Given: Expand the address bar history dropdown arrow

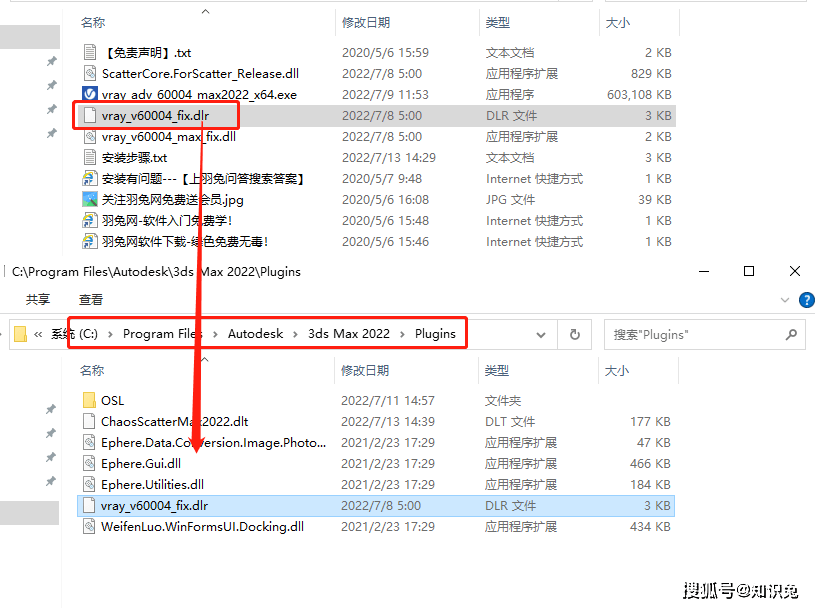Looking at the screenshot, I should tap(544, 335).
